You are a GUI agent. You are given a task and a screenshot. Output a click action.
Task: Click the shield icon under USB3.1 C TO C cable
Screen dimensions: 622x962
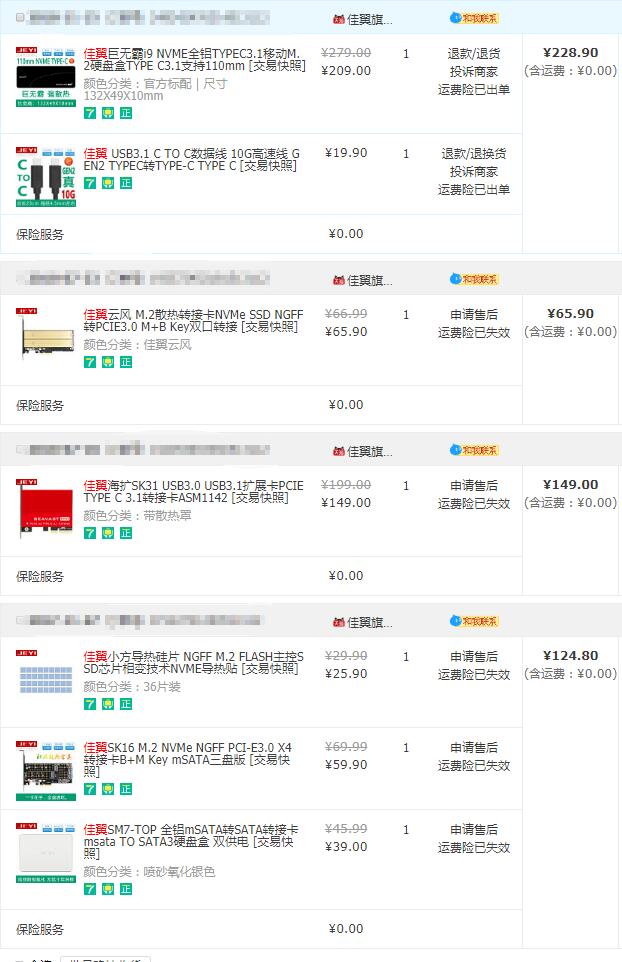tap(108, 183)
